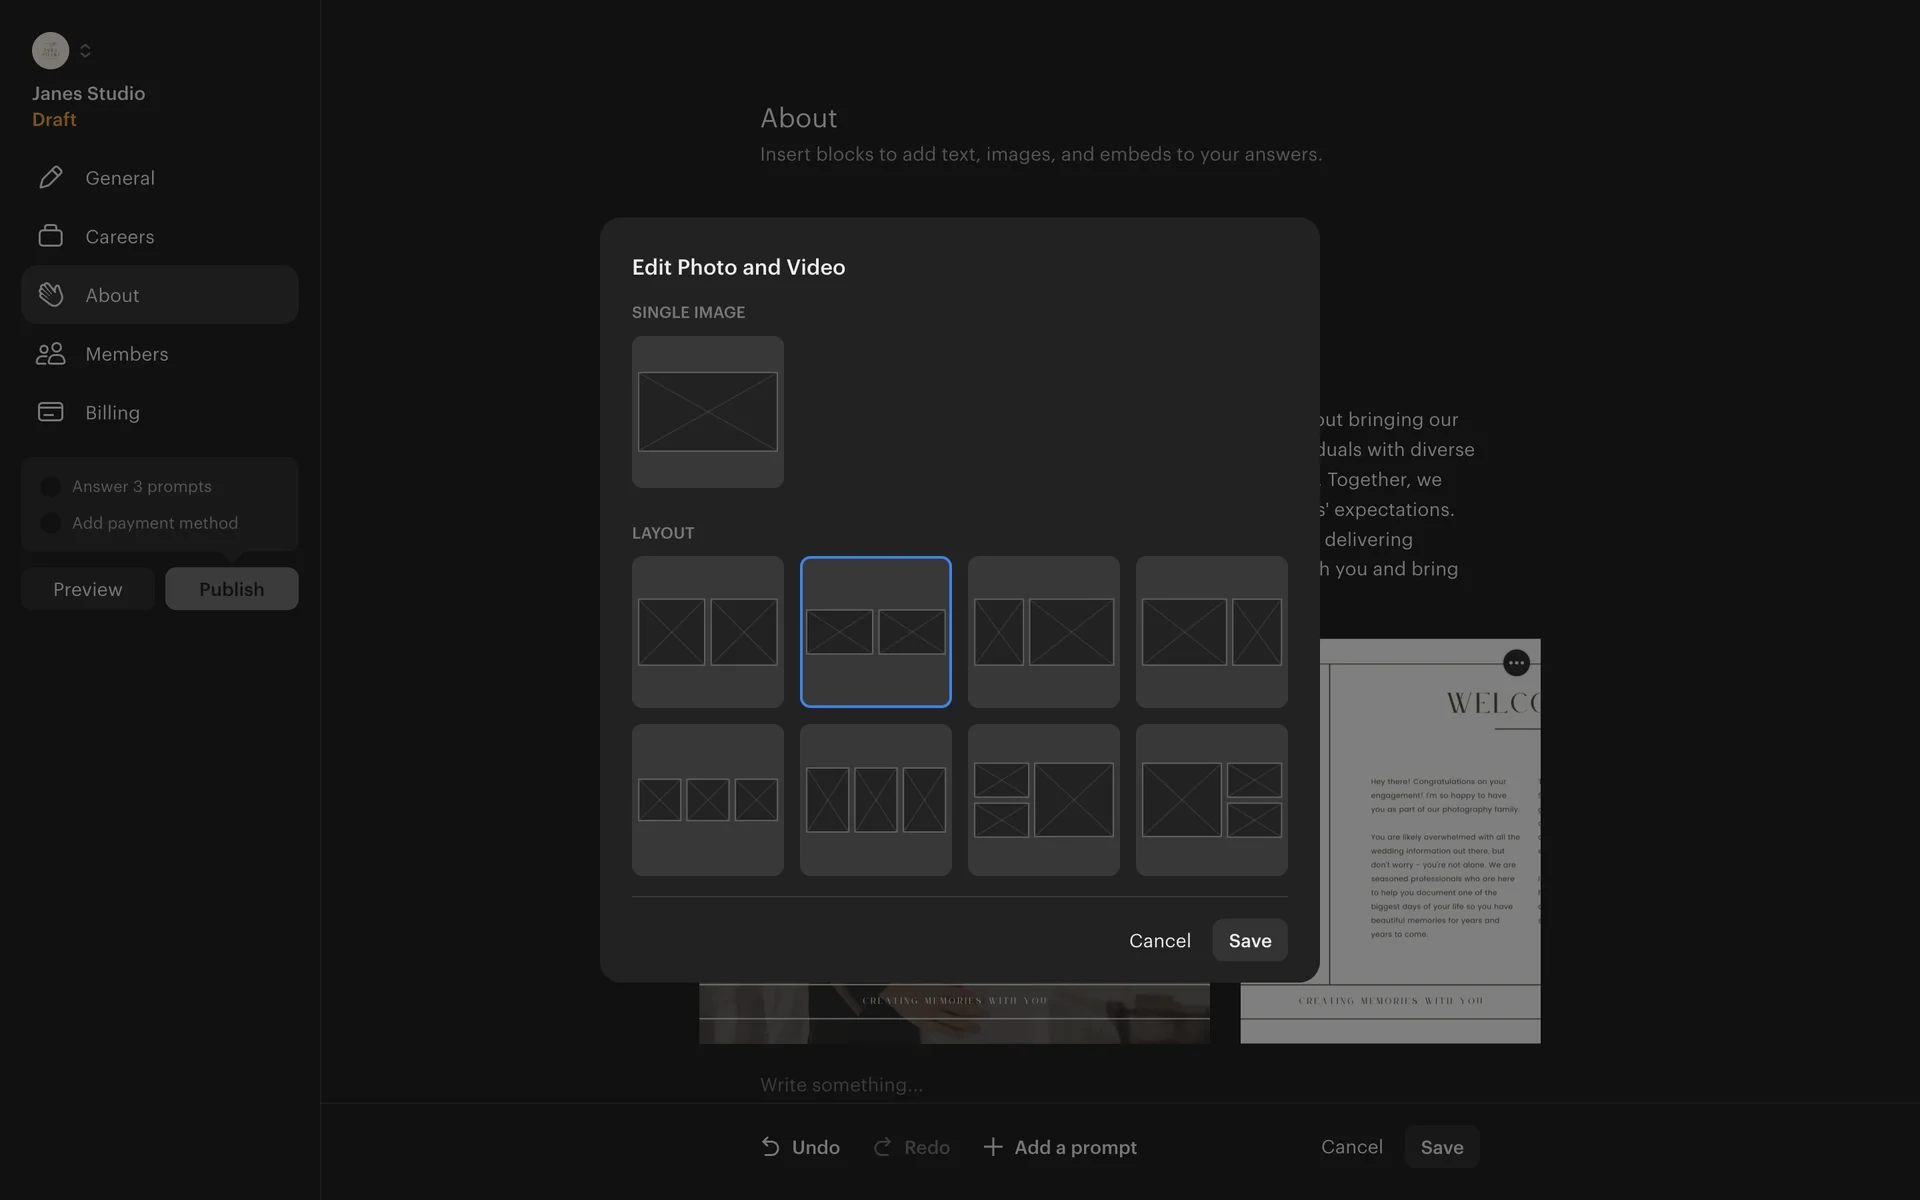Click the General pencil icon
This screenshot has height=1200, width=1920.
51,178
